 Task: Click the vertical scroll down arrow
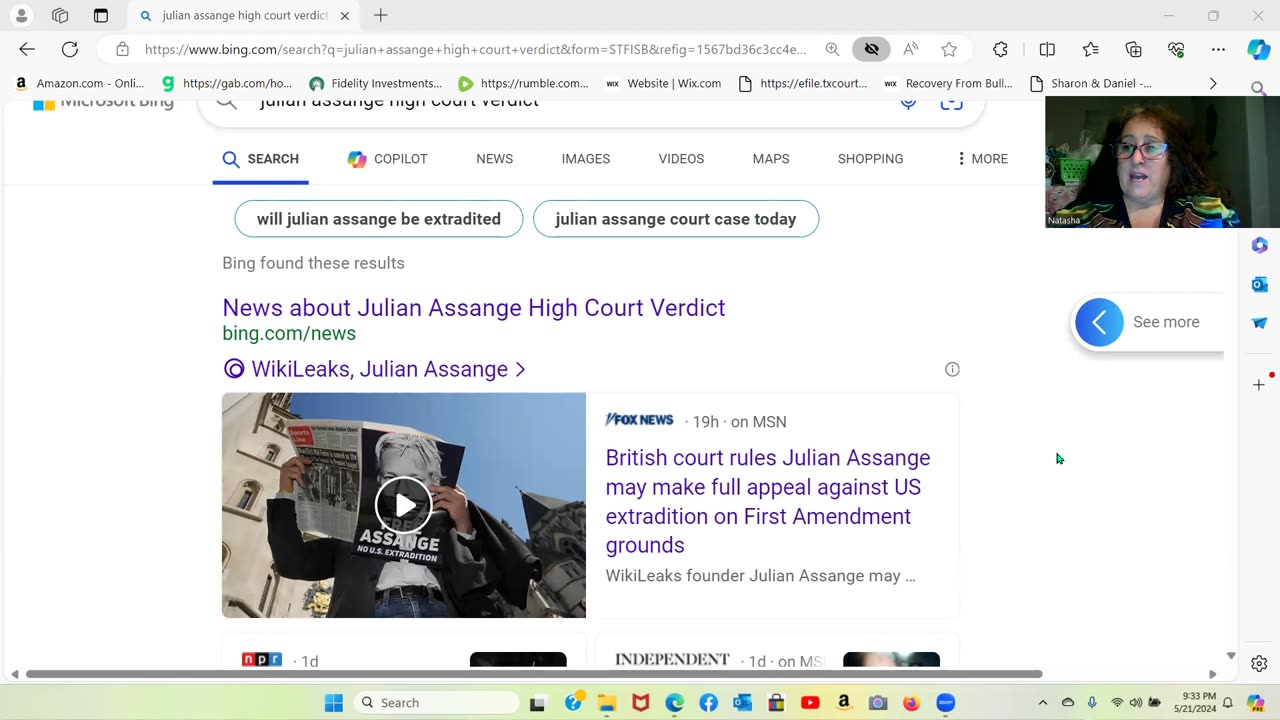coord(1230,656)
